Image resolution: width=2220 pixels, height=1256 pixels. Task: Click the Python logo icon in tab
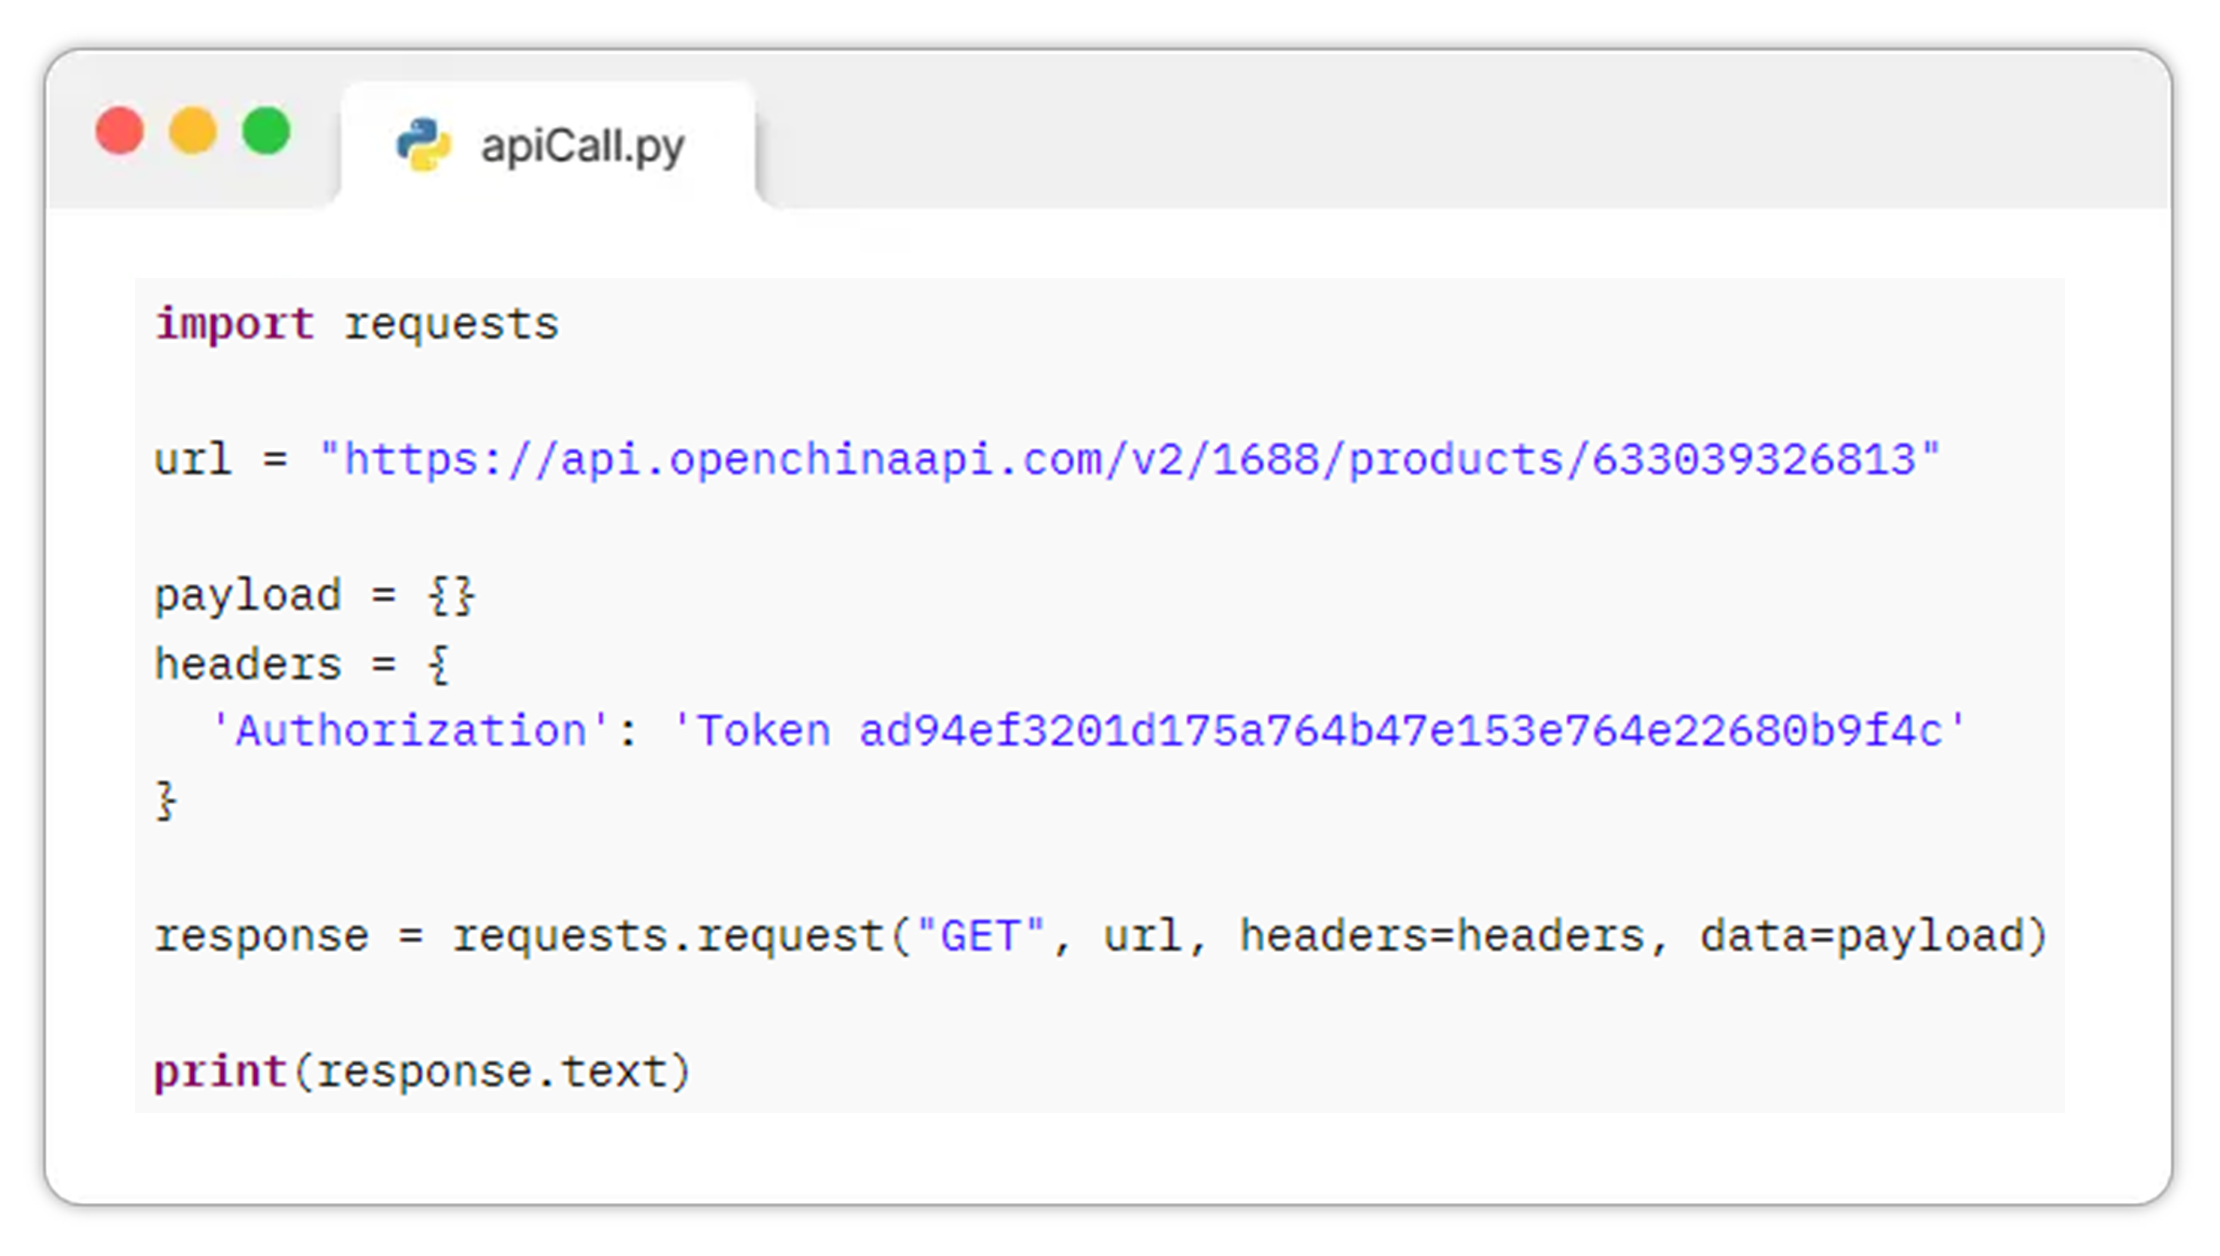[x=424, y=145]
